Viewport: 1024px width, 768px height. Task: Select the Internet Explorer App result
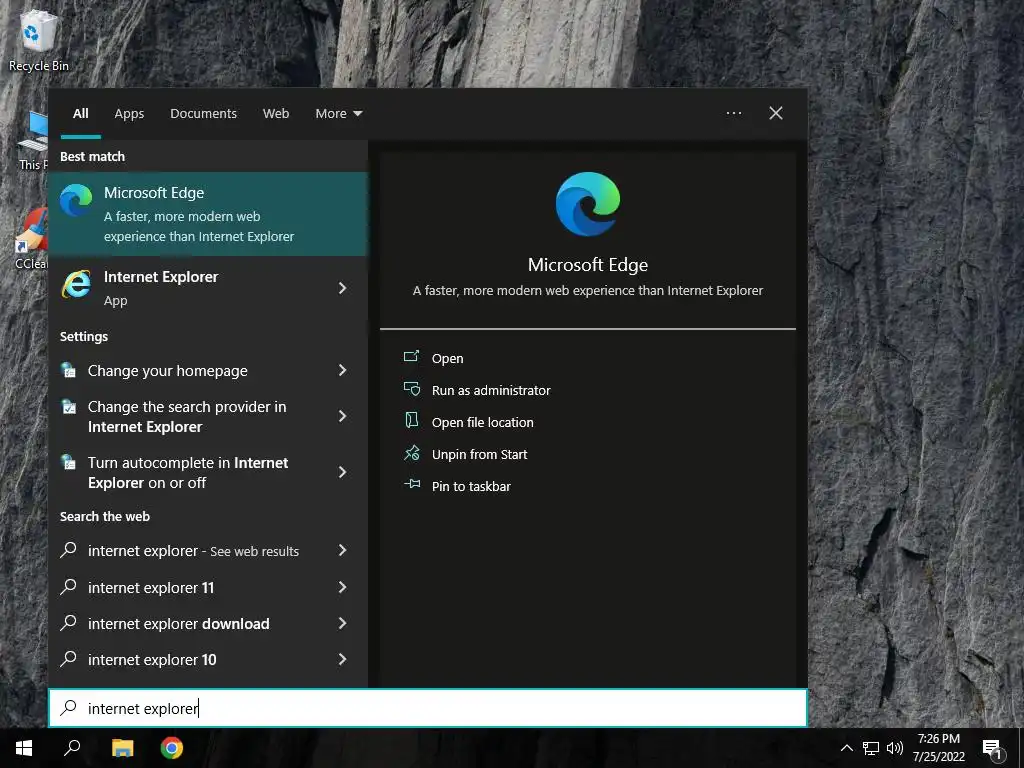[208, 288]
